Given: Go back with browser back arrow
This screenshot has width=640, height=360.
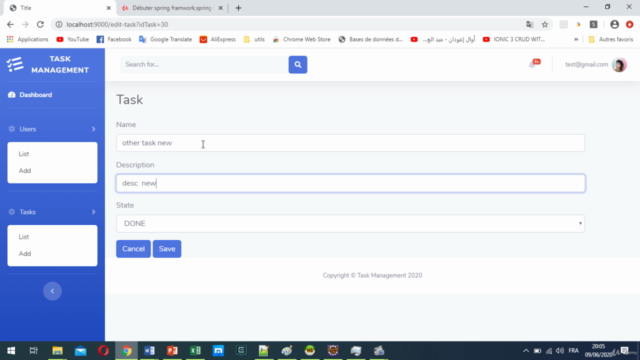Looking at the screenshot, I should (x=10, y=24).
